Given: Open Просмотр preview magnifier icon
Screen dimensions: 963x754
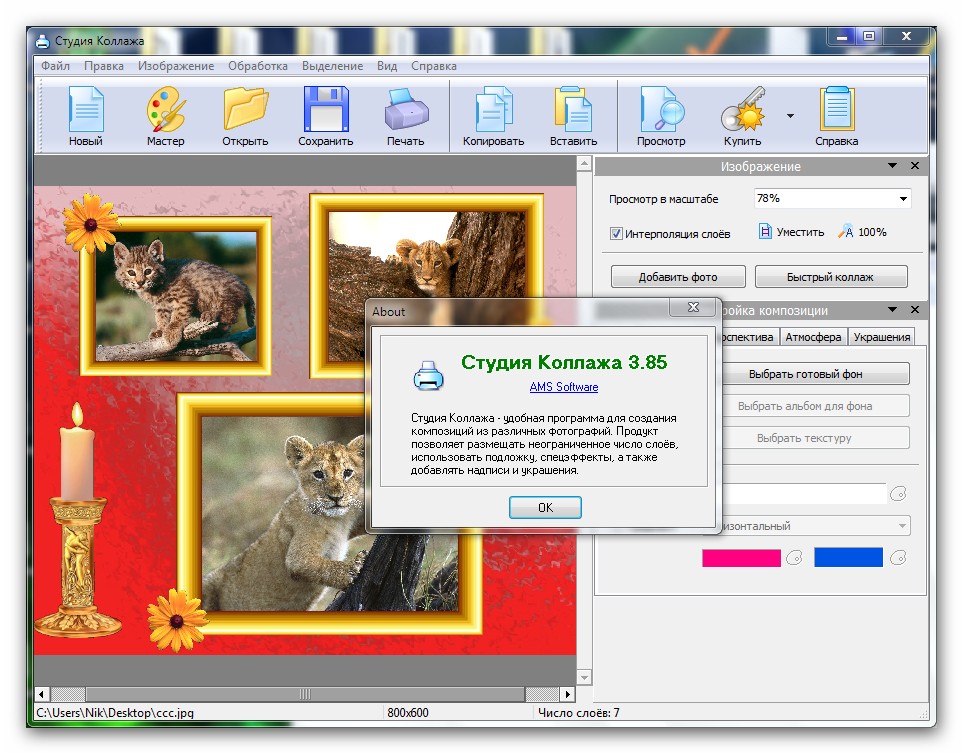Looking at the screenshot, I should 661,109.
